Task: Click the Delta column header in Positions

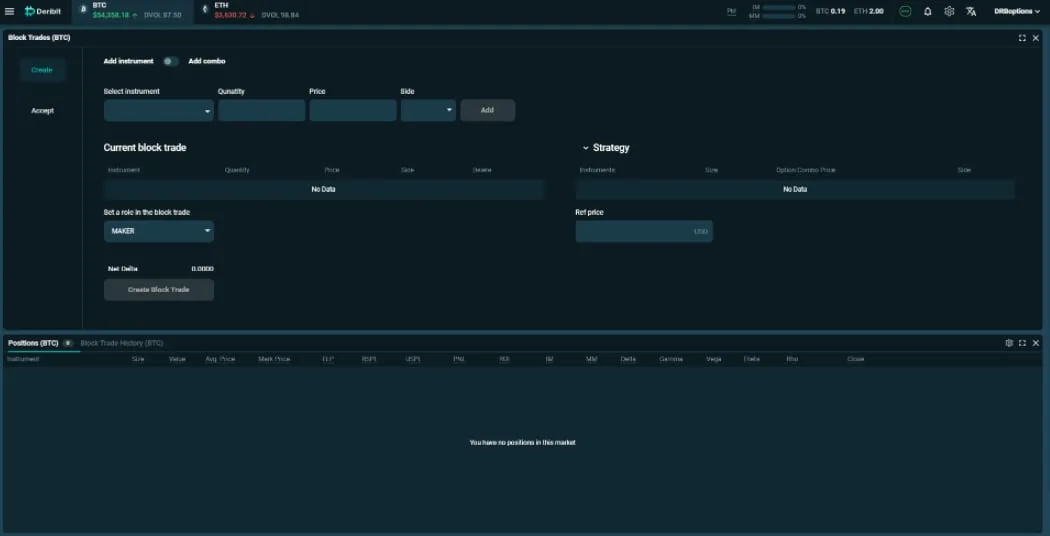Action: [x=628, y=360]
